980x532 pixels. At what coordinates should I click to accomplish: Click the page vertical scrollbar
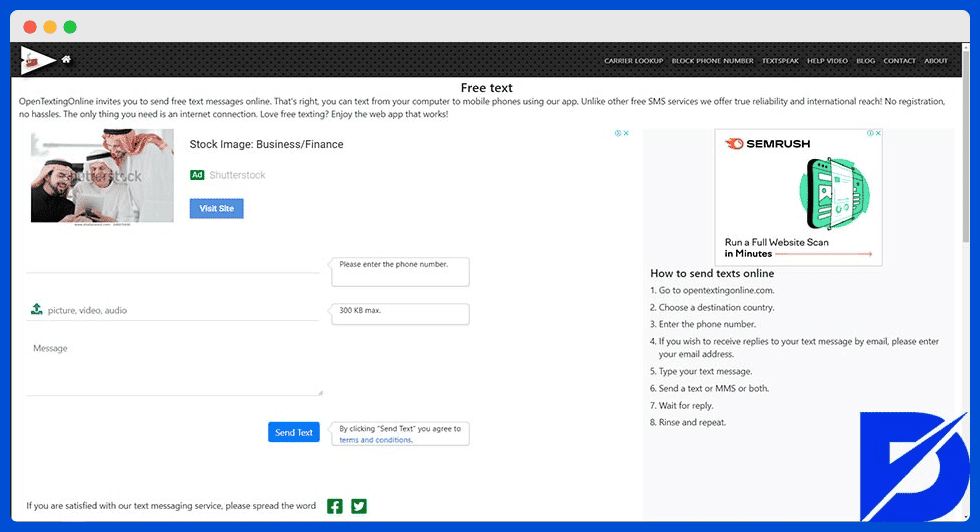coord(966,147)
